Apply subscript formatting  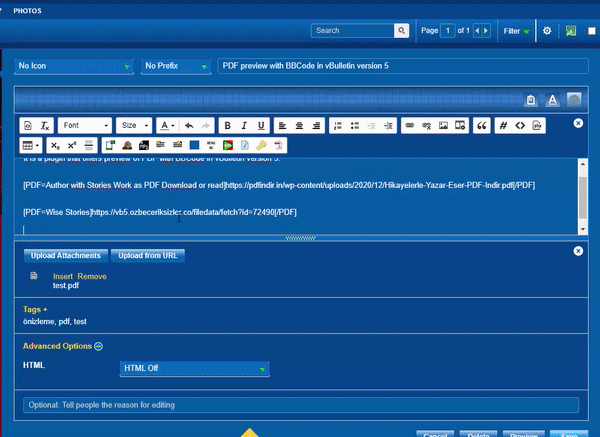coord(55,145)
